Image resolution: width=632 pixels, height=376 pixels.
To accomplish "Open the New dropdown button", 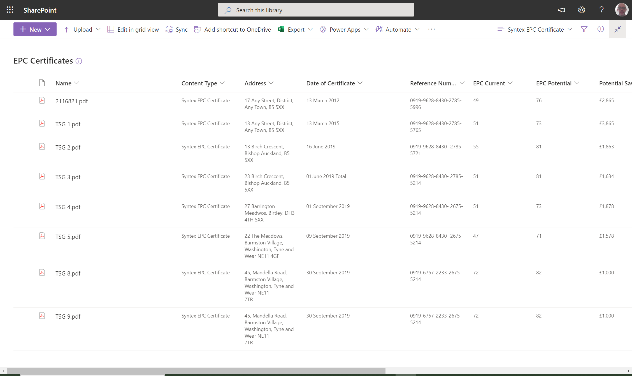I will (x=35, y=29).
